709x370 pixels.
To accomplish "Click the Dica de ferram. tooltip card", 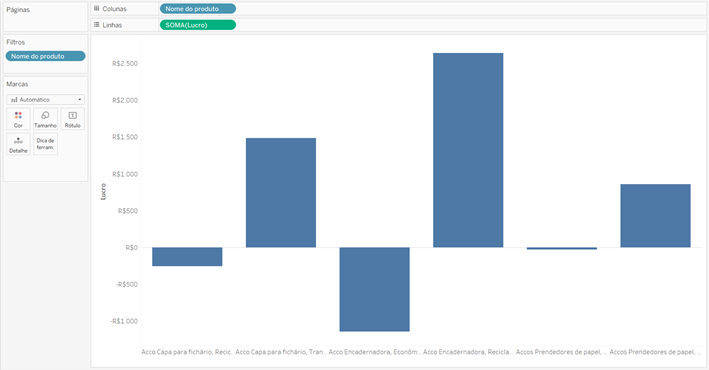I will point(45,144).
